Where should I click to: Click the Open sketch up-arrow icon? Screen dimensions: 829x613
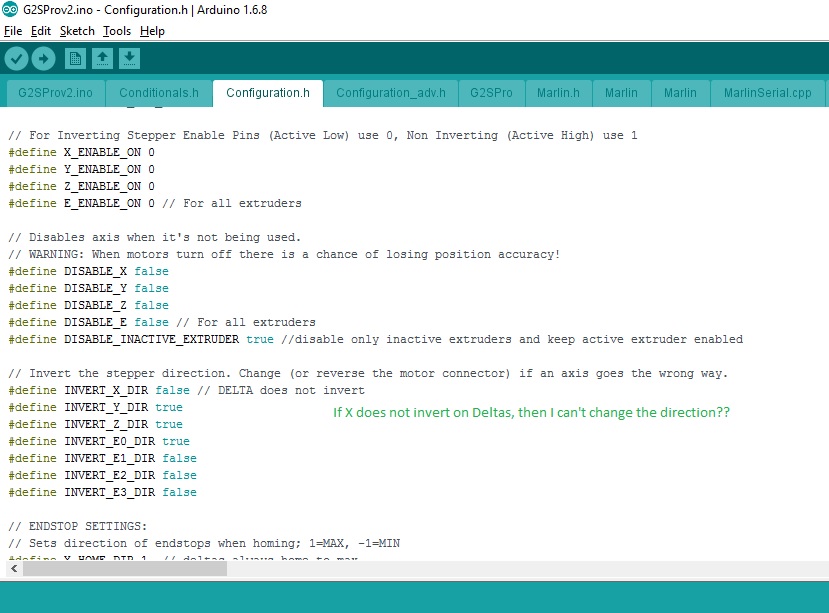click(x=102, y=59)
